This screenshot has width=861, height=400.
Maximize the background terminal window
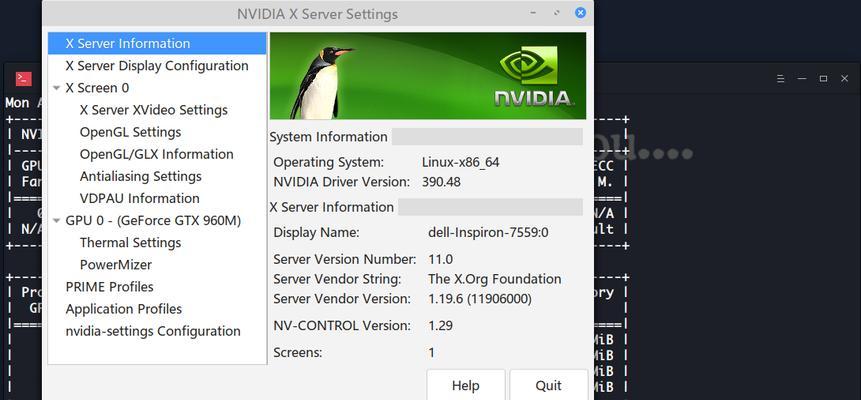coord(823,79)
